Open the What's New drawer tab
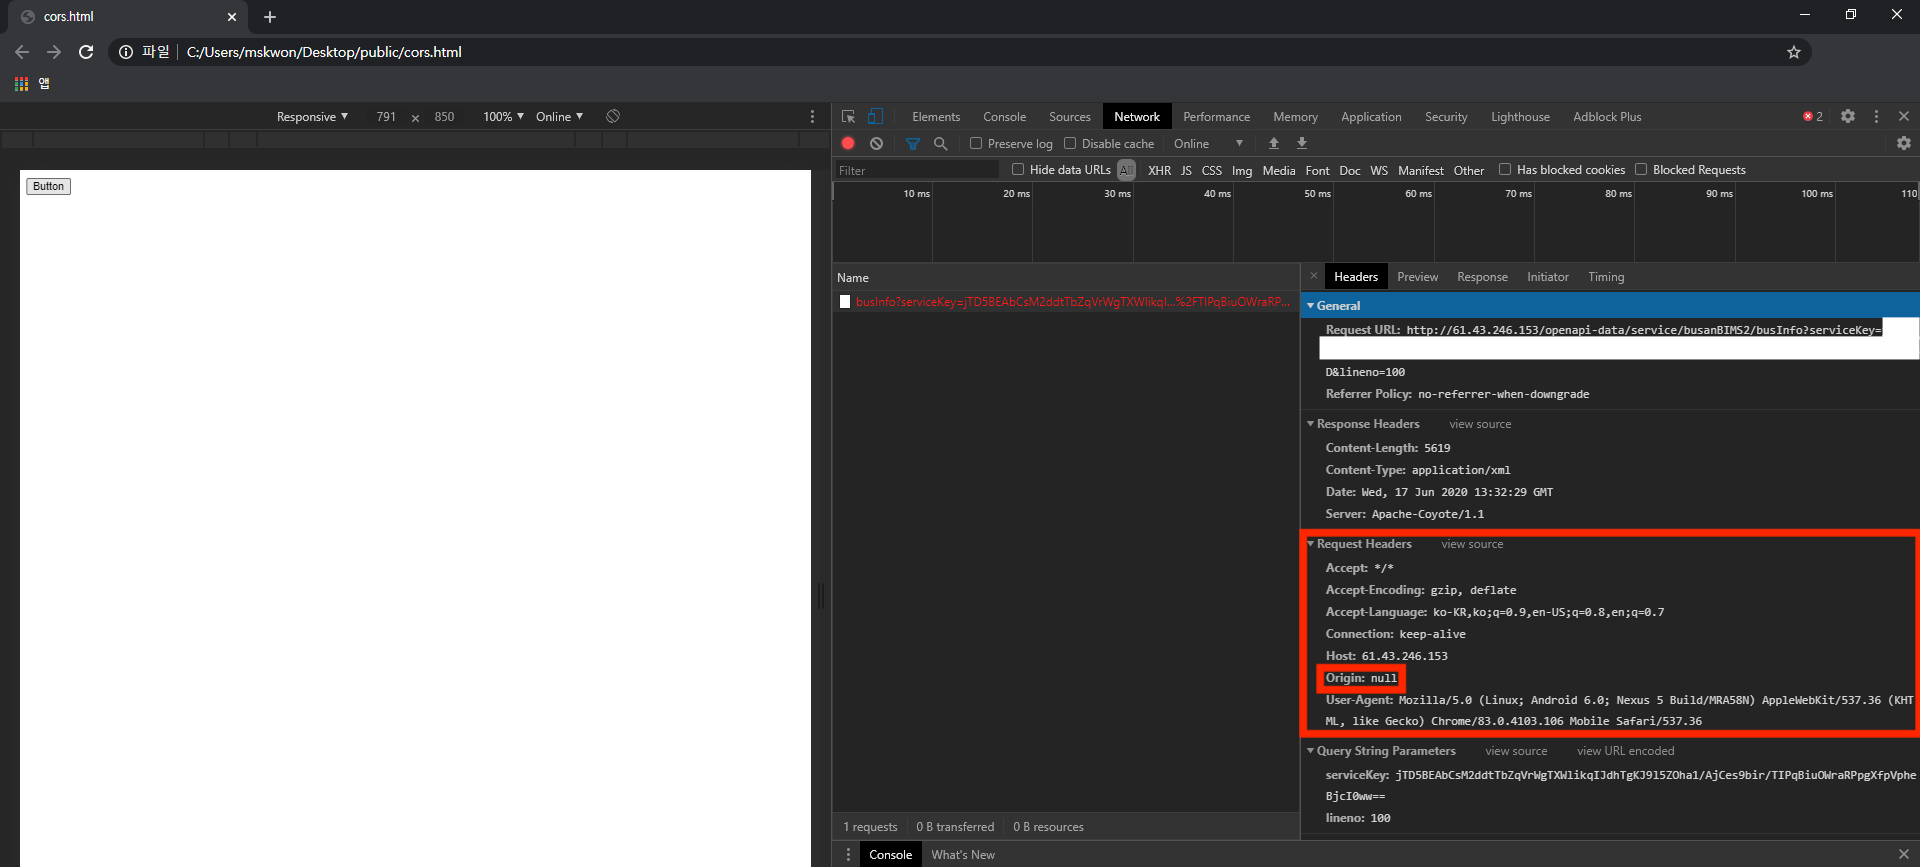This screenshot has height=867, width=1920. coord(963,855)
